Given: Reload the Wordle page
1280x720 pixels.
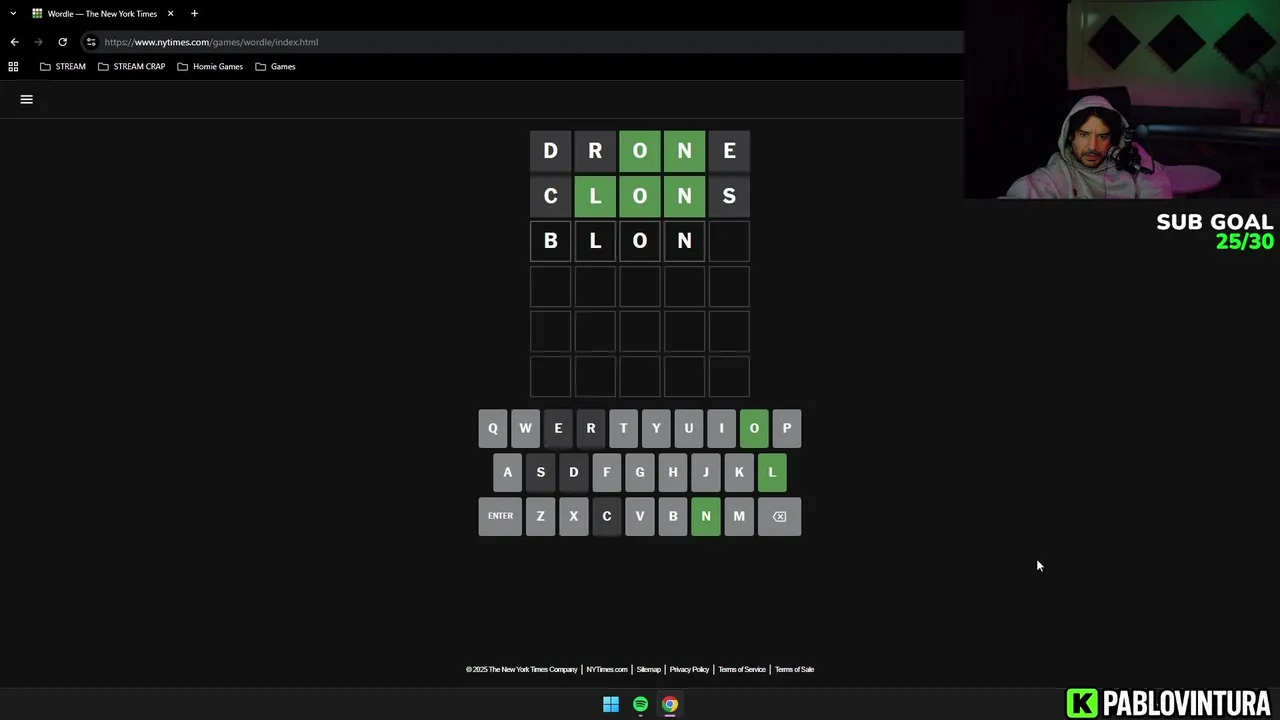Looking at the screenshot, I should 62,42.
